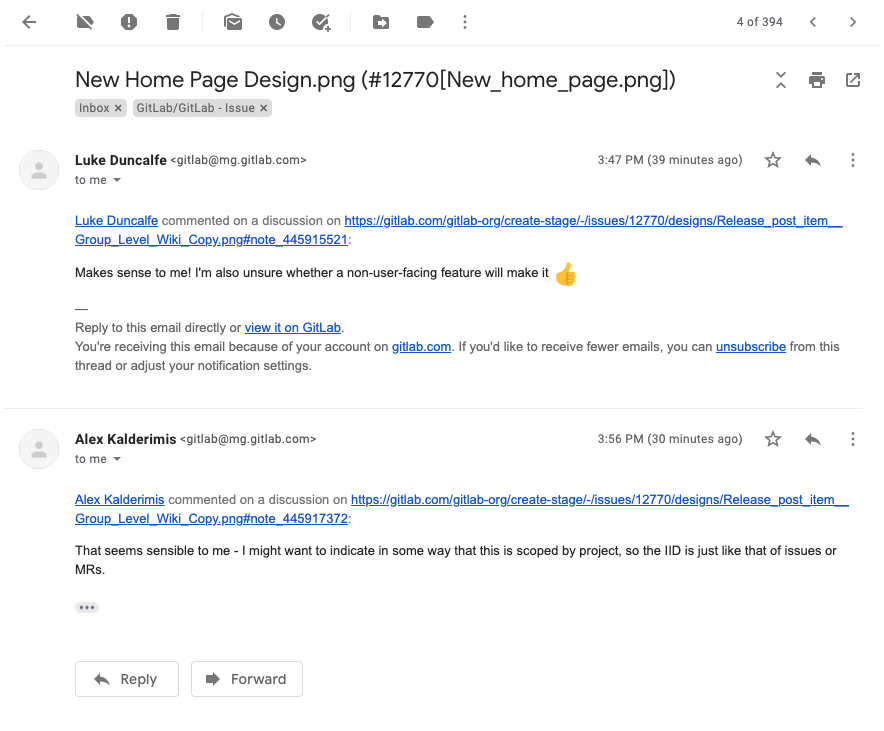884x731 pixels.
Task: Open more options for Luke's message
Action: click(x=853, y=160)
